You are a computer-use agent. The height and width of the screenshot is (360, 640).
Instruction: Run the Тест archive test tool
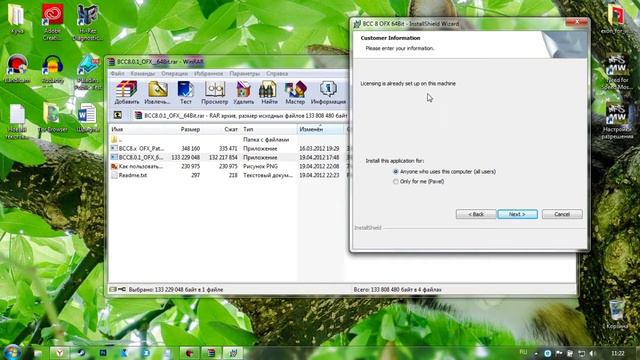(x=186, y=93)
